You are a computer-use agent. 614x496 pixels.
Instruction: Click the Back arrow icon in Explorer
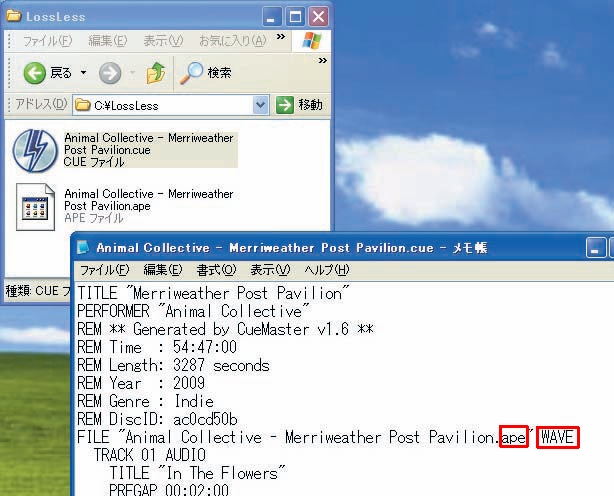[x=34, y=73]
